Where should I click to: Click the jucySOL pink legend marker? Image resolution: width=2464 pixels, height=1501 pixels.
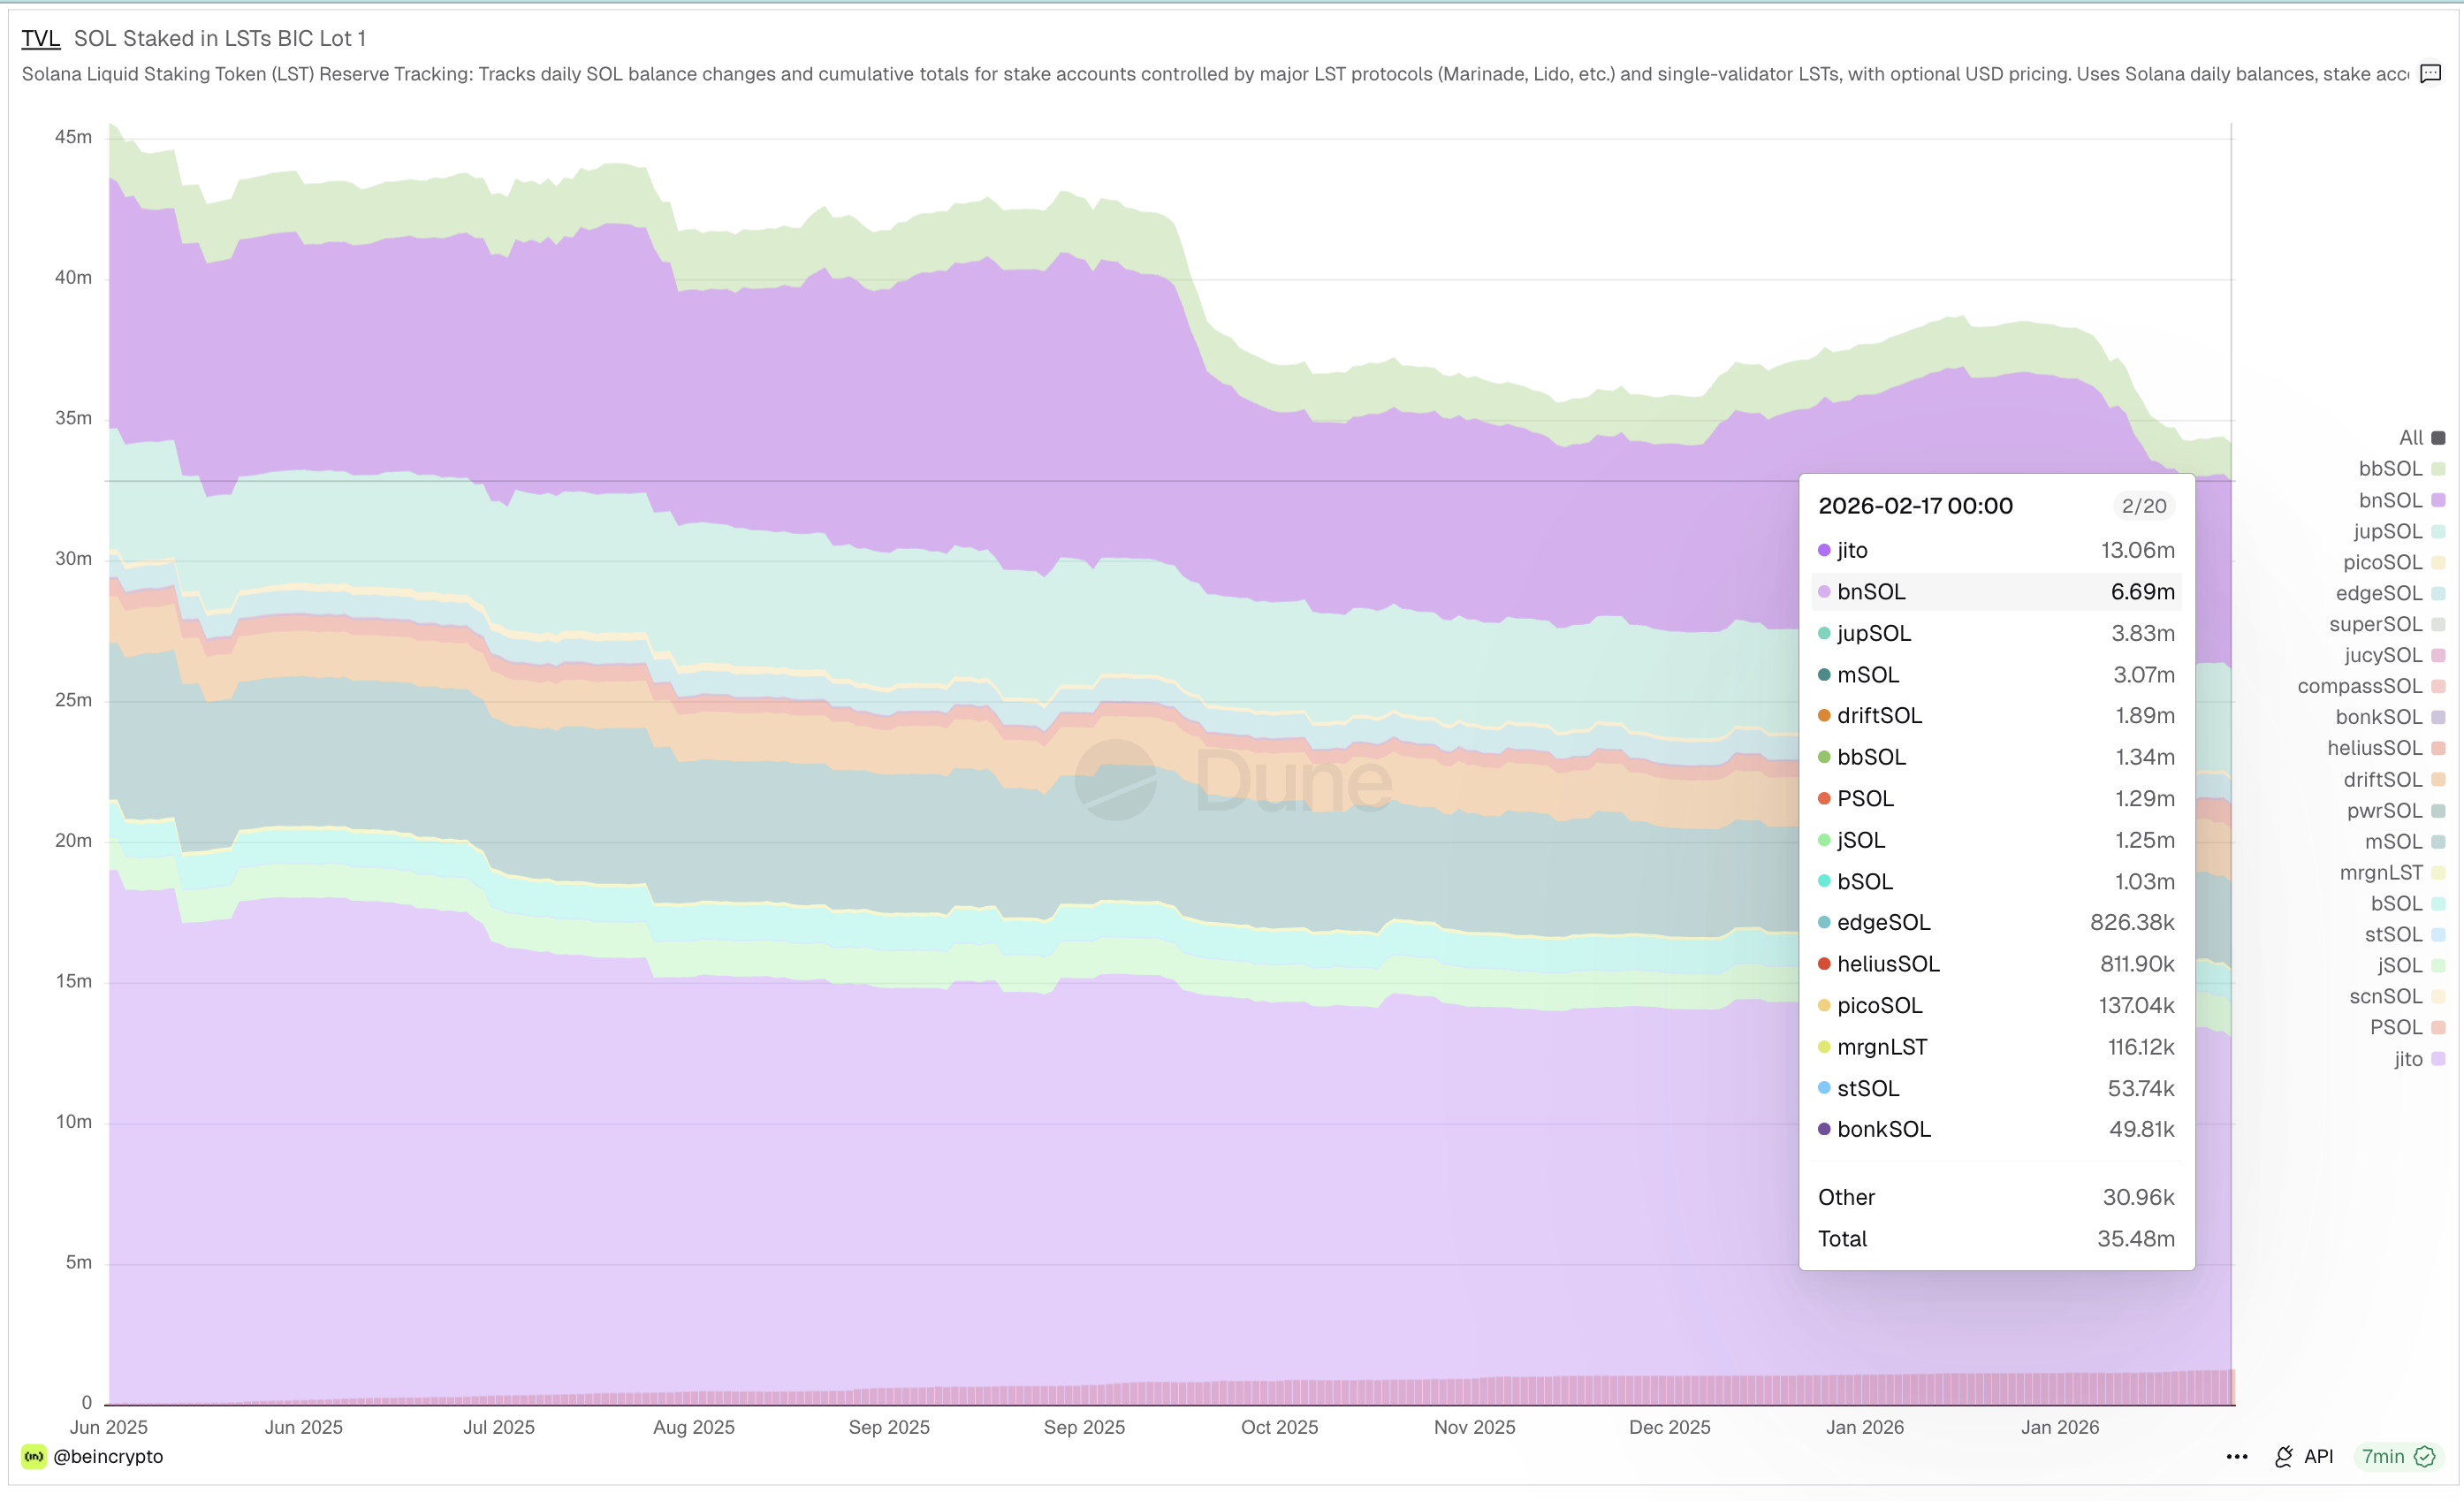[2438, 655]
